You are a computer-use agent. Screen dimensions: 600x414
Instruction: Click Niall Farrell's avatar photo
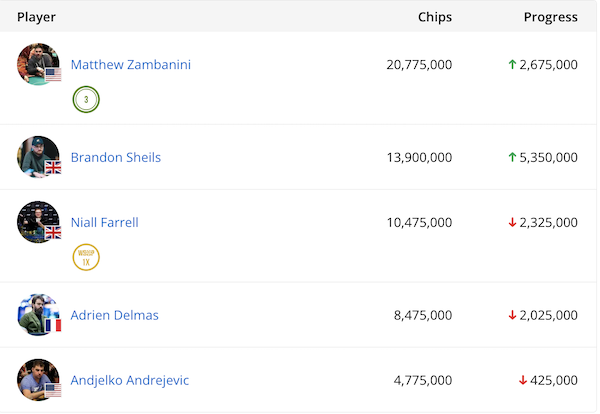39,222
